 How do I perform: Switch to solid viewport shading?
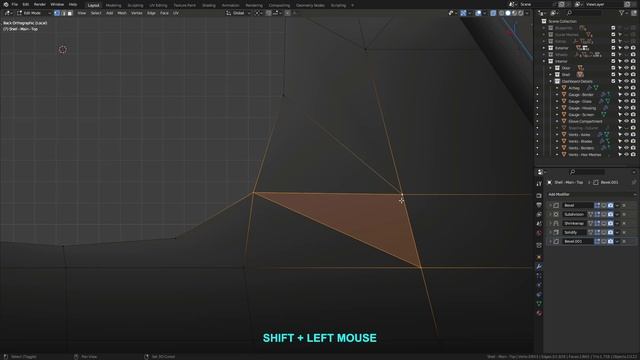click(508, 13)
